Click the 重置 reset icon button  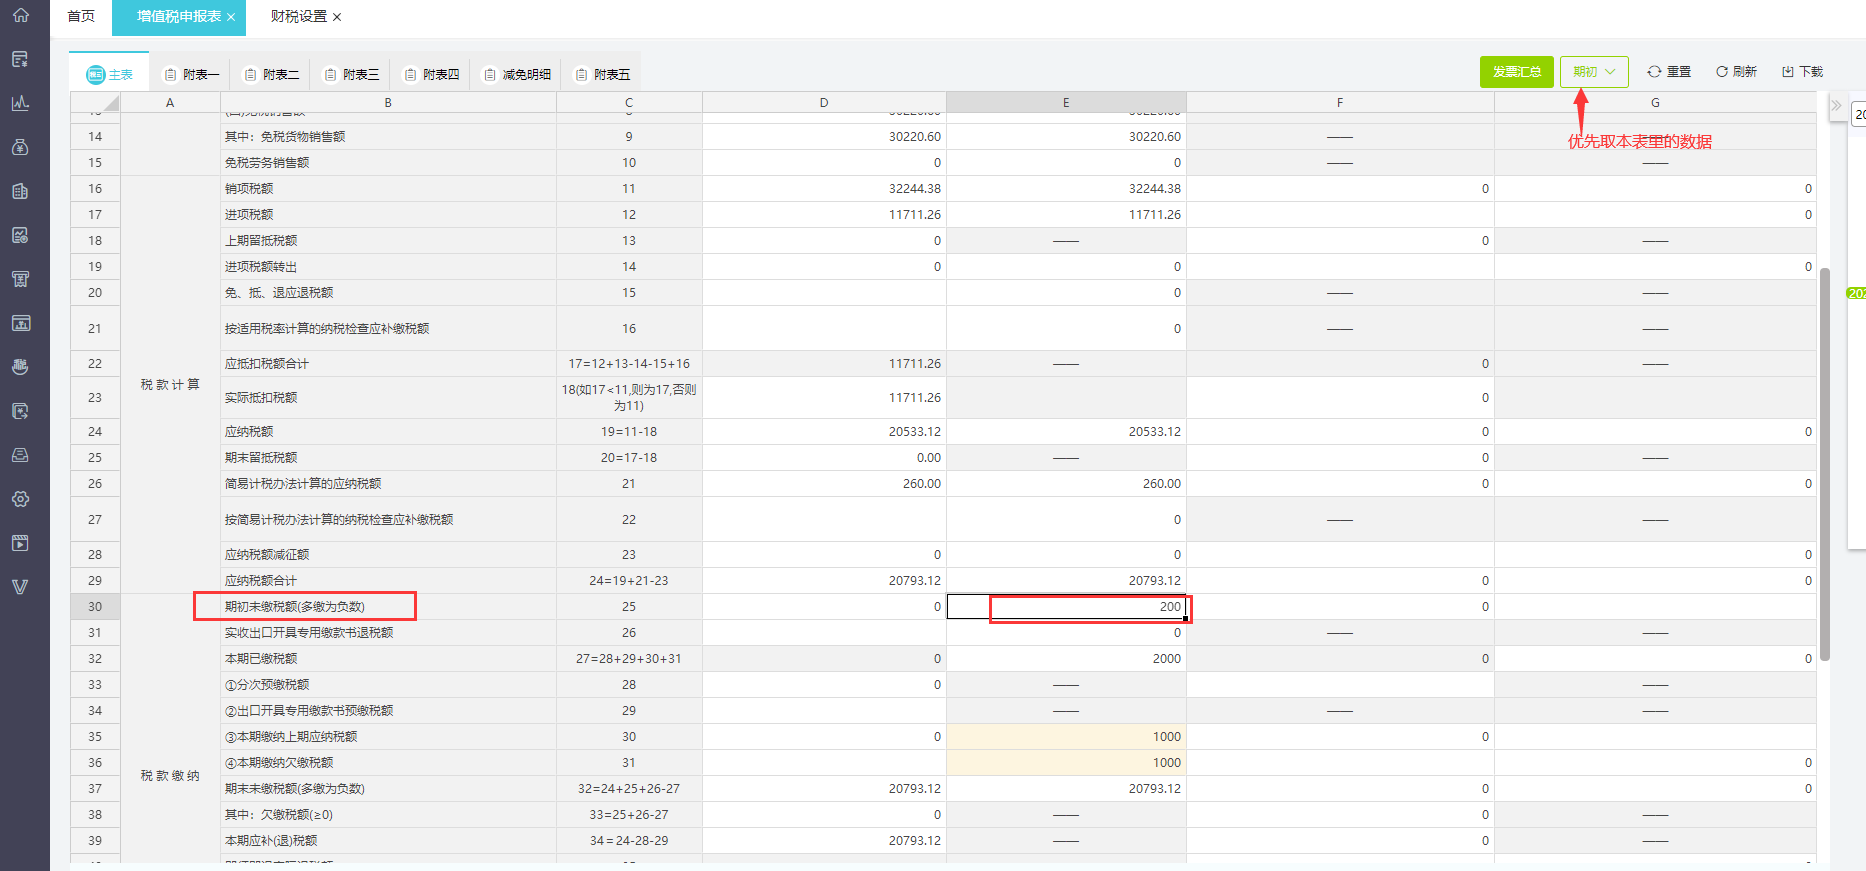click(1669, 72)
